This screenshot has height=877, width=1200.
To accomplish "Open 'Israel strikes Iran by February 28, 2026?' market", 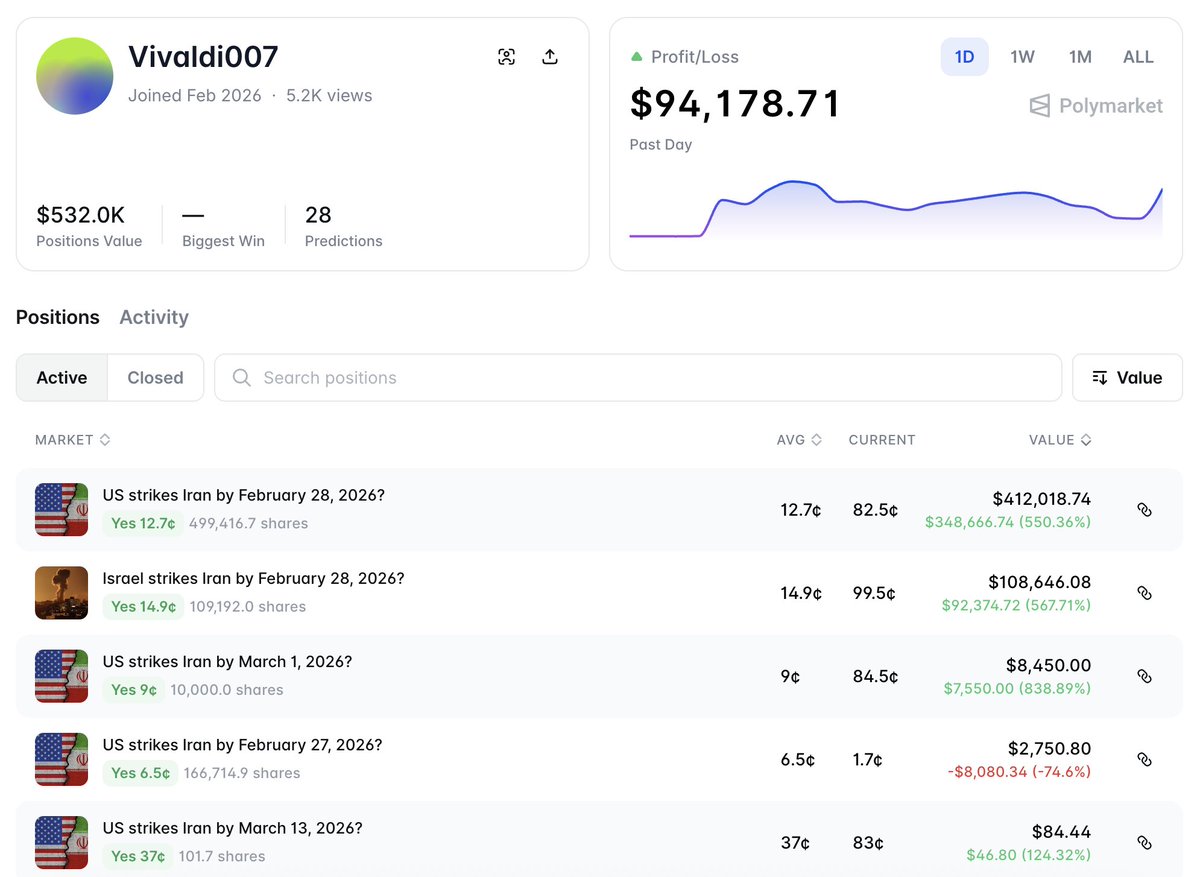I will tap(253, 579).
